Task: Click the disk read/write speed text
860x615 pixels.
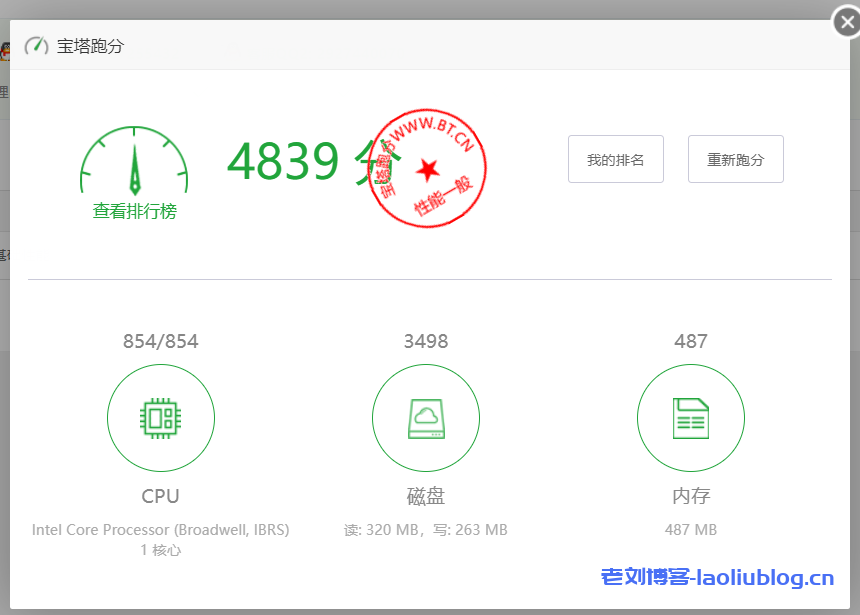Action: 425,530
